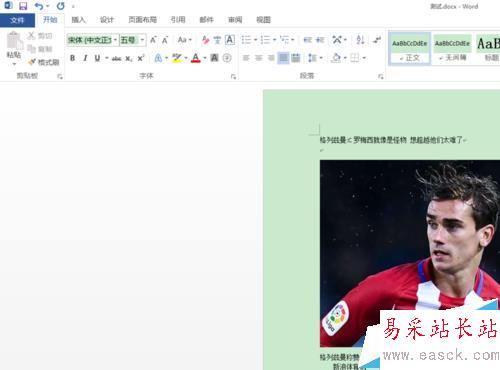Expand the paste options arrow under 粘贴

(14, 64)
